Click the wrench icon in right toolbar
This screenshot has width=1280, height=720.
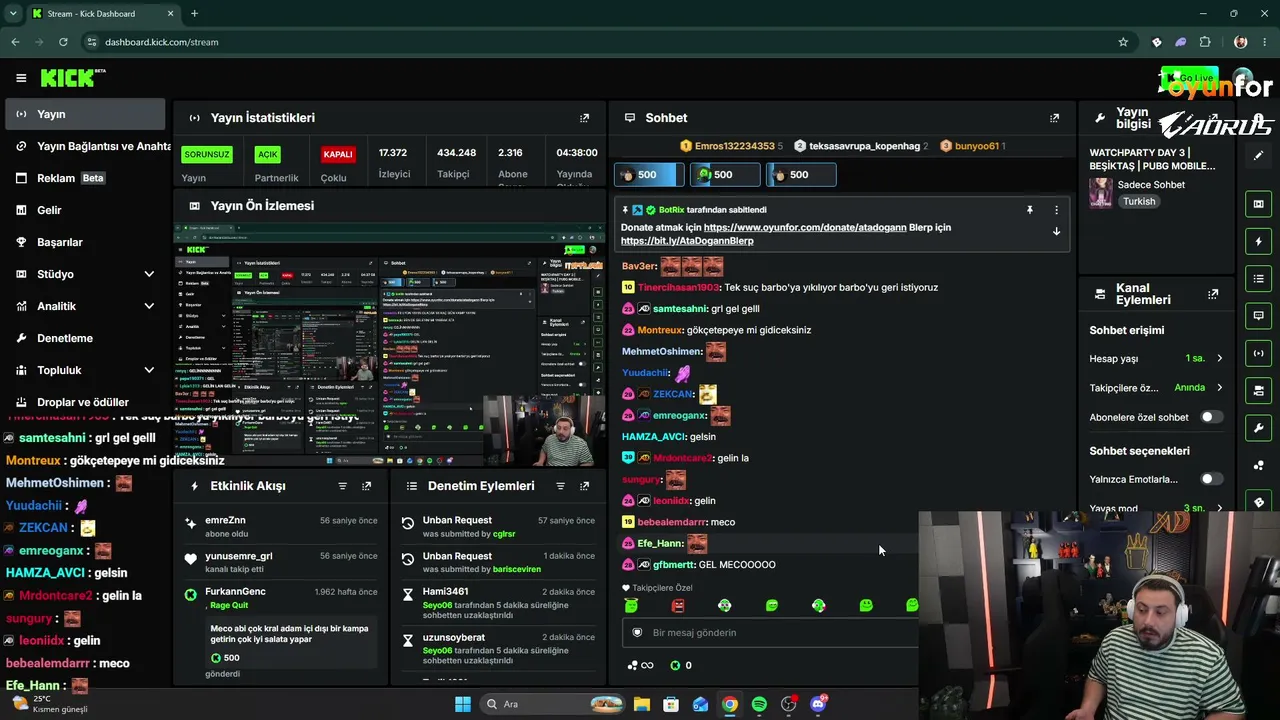click(x=1258, y=428)
